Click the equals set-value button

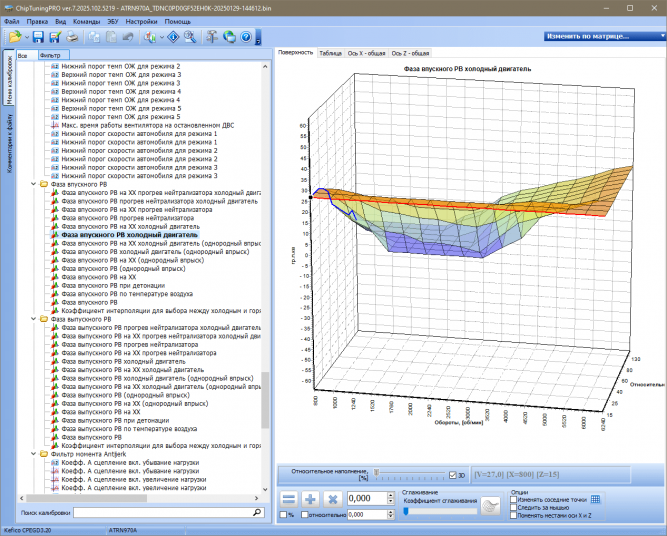click(x=289, y=499)
